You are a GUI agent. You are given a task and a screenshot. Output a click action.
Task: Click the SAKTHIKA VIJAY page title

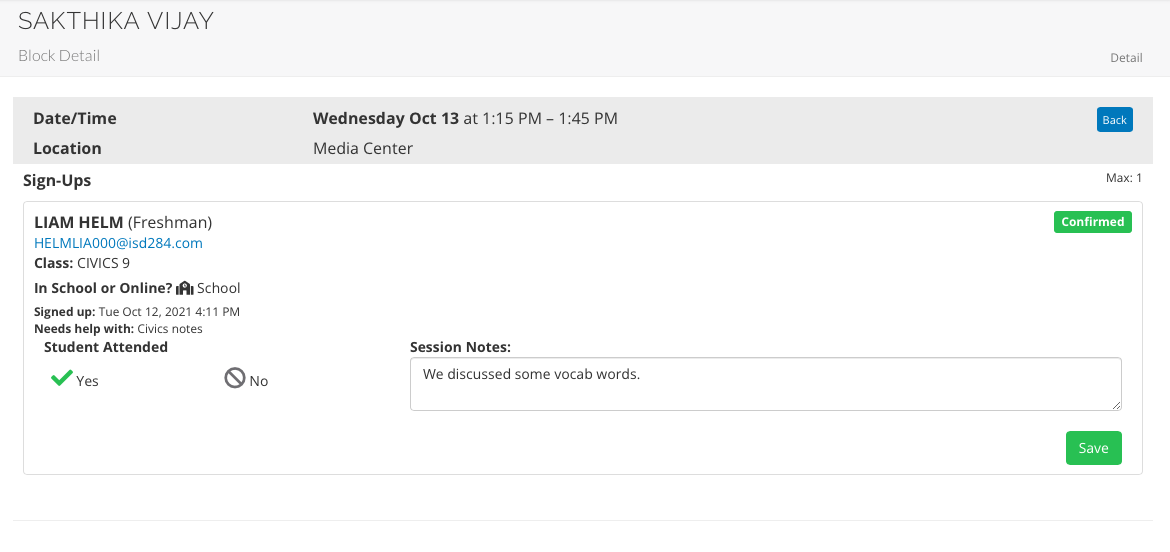116,21
